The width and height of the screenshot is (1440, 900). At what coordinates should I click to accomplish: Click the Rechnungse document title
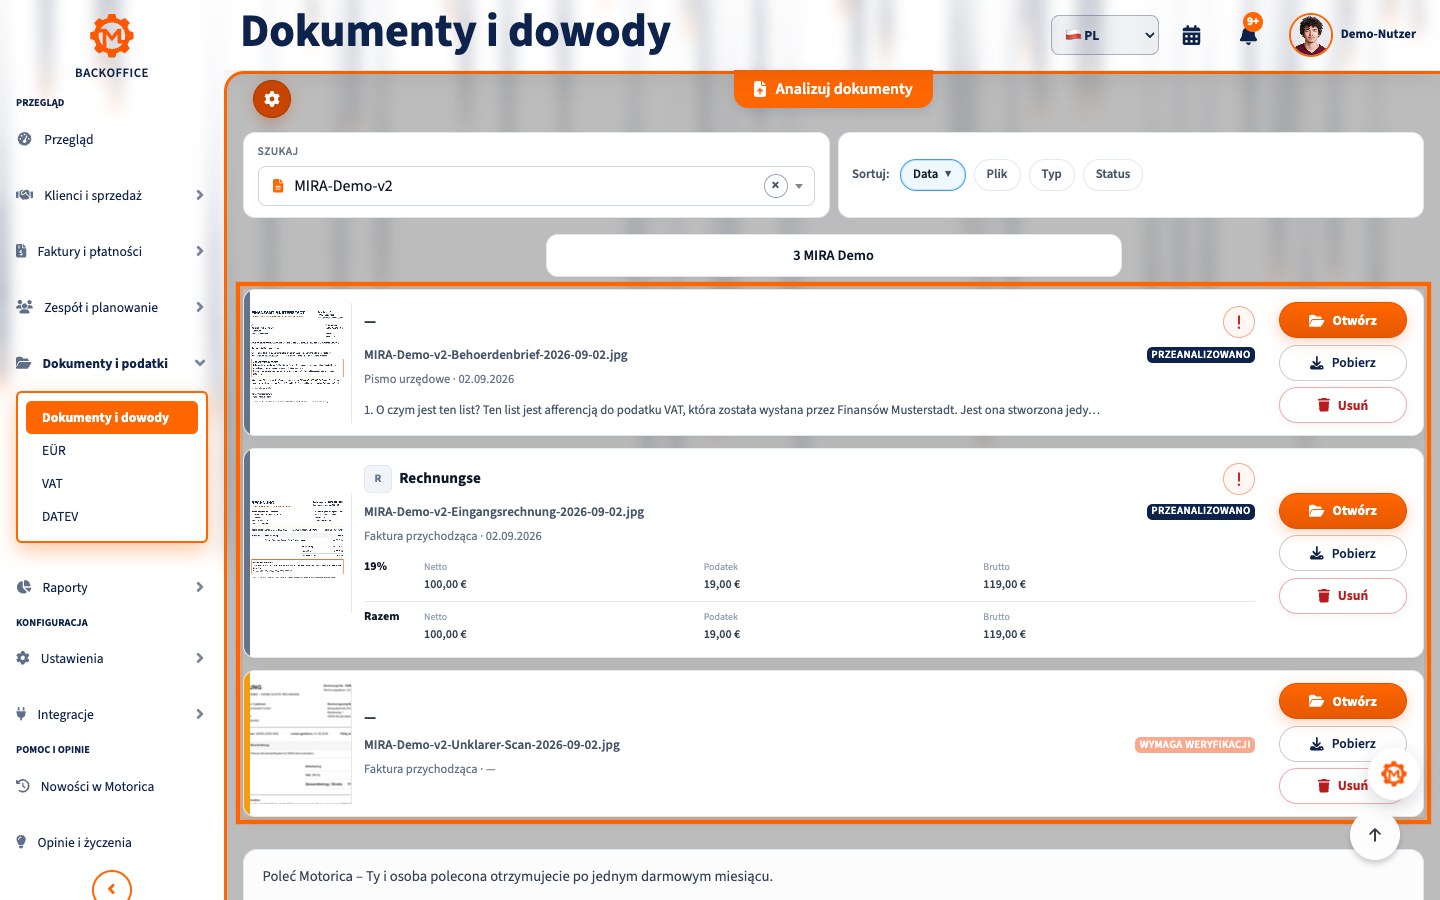(x=440, y=479)
